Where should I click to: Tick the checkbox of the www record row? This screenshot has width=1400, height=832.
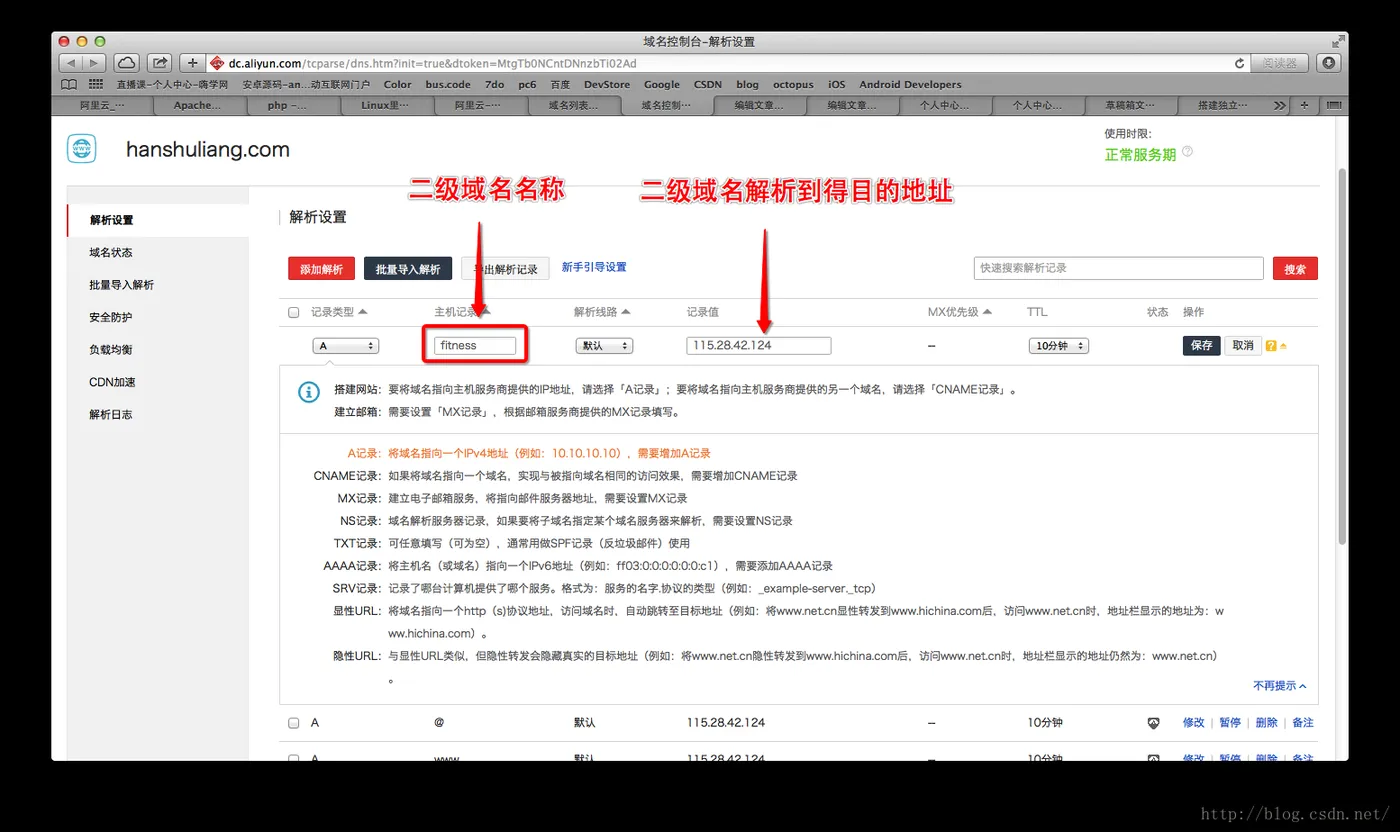pyautogui.click(x=294, y=756)
